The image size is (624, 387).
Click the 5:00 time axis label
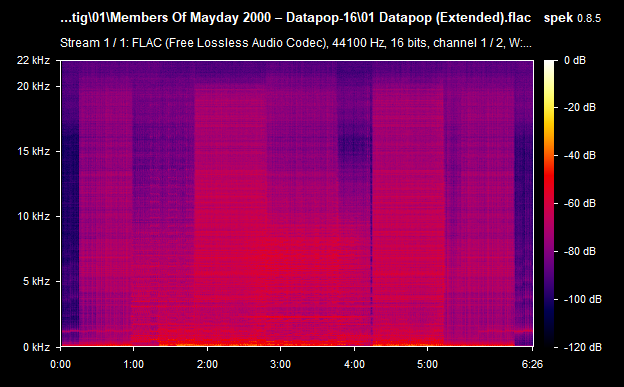[427, 364]
